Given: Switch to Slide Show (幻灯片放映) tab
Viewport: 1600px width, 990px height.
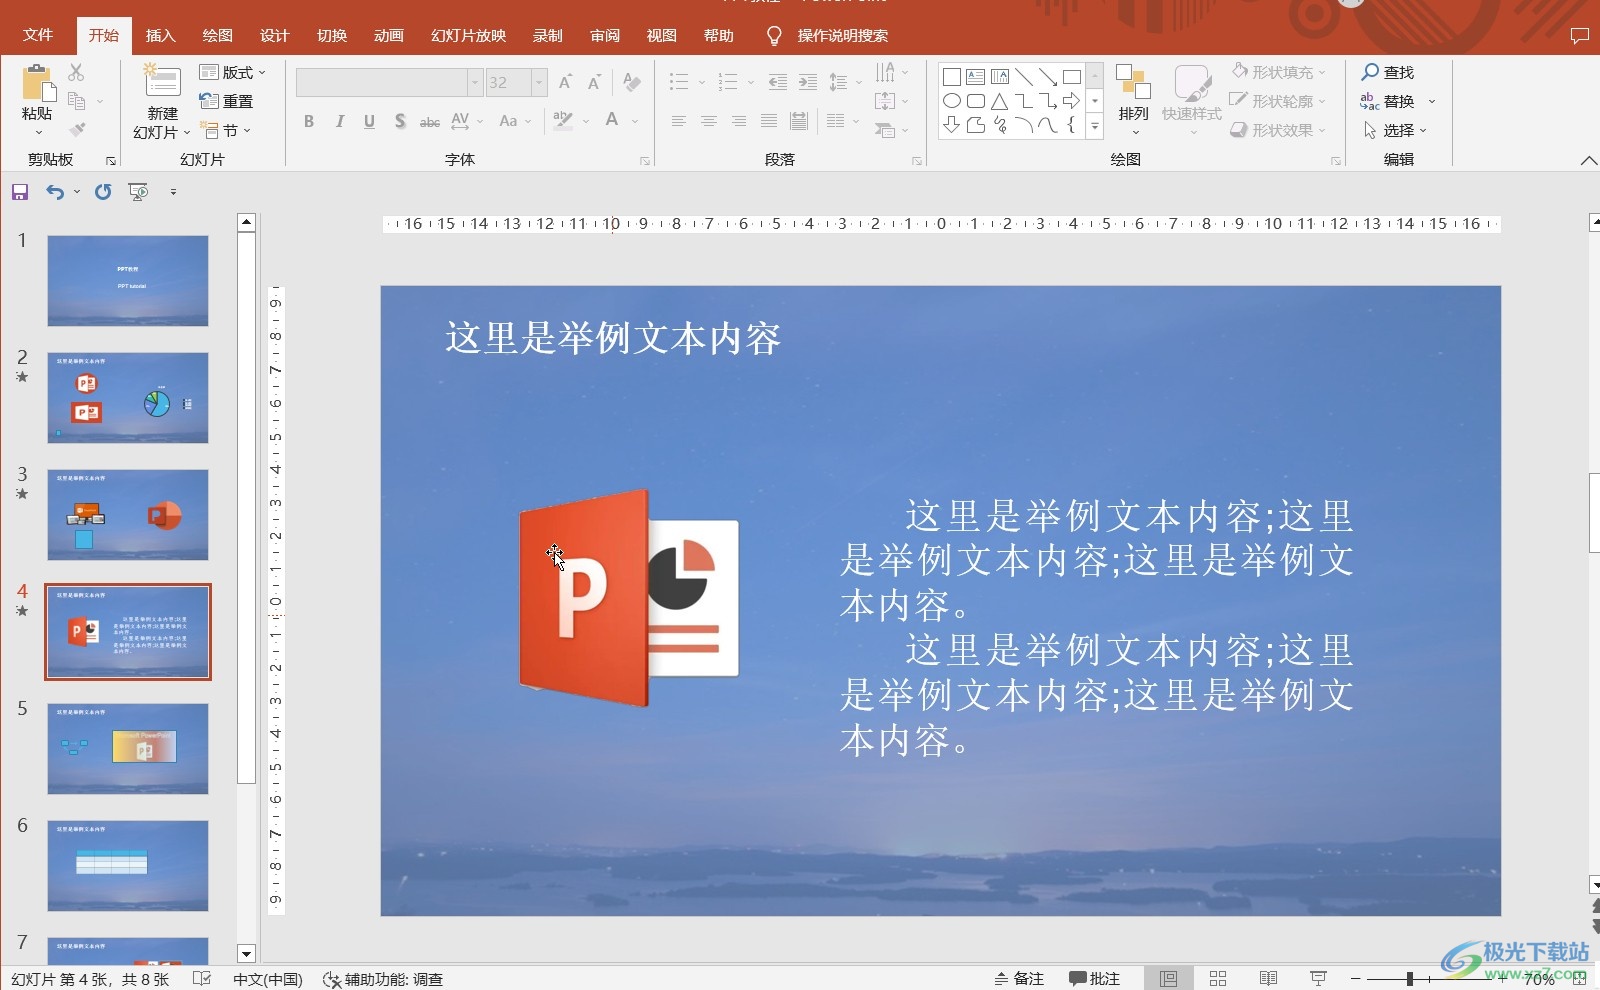Looking at the screenshot, I should [x=468, y=35].
